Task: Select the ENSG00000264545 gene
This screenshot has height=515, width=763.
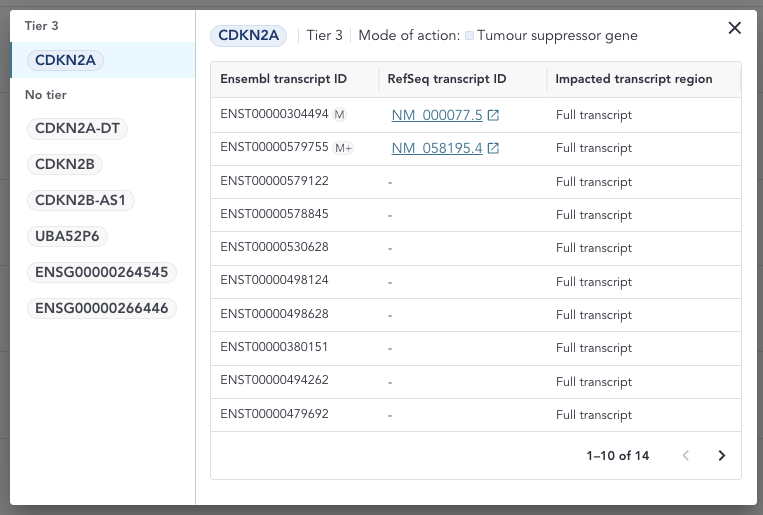Action: (x=101, y=272)
